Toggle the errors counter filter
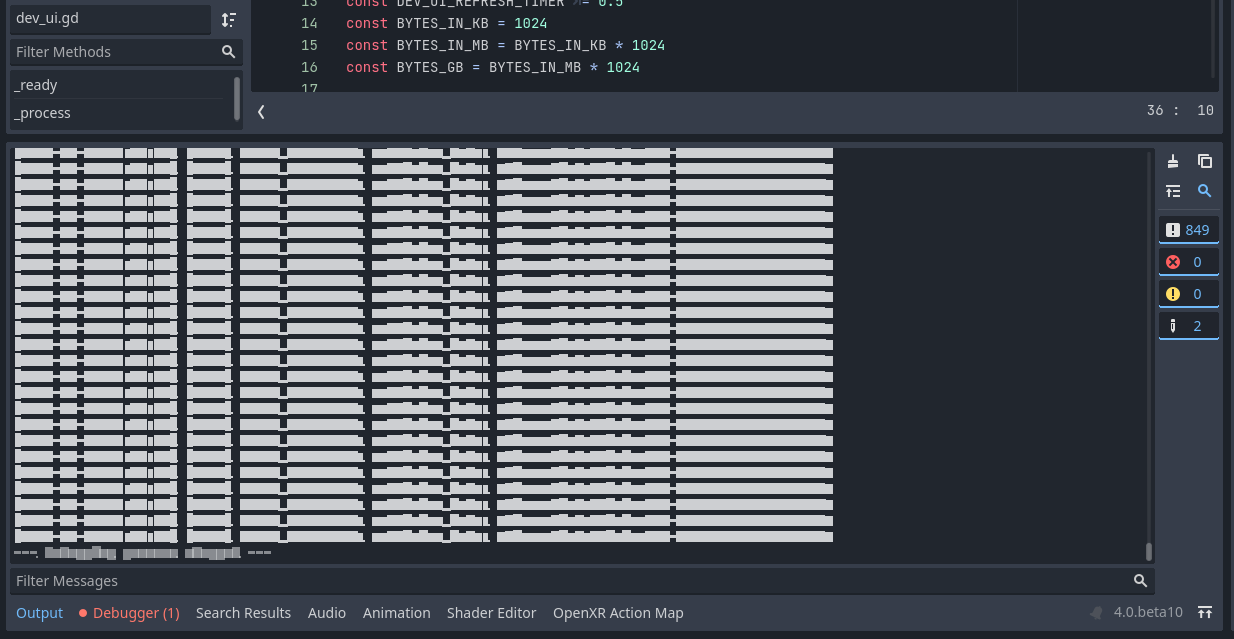 coord(1188,261)
